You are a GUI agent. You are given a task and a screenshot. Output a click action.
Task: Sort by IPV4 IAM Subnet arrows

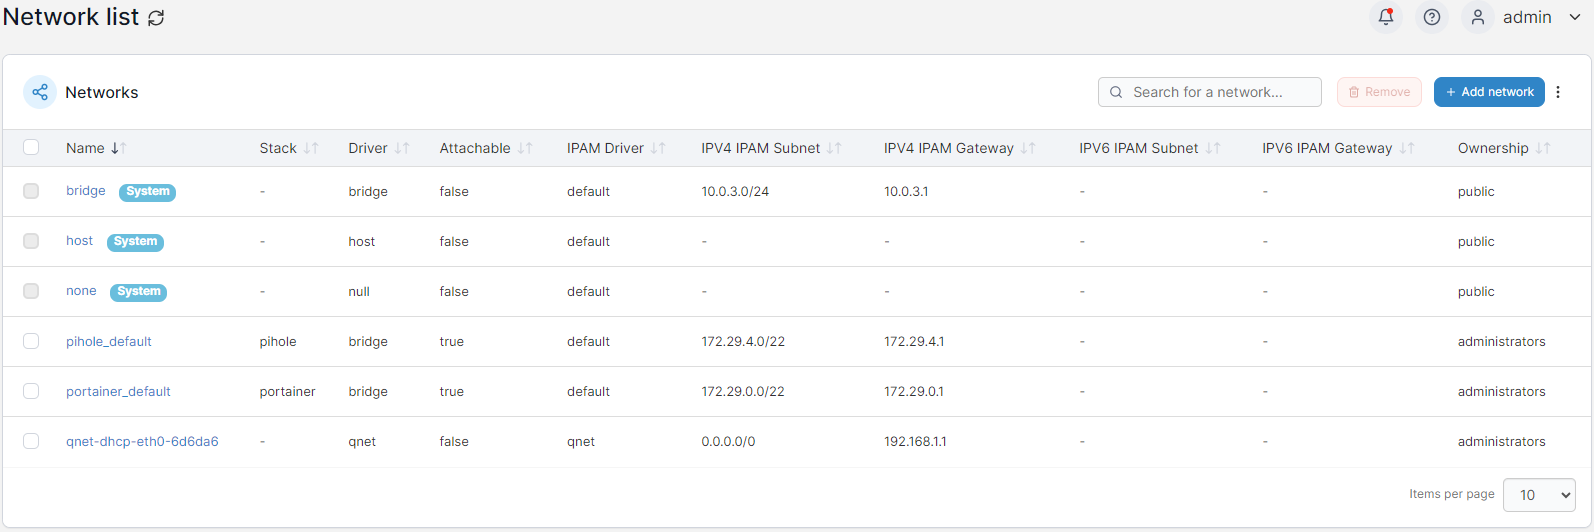tap(834, 148)
